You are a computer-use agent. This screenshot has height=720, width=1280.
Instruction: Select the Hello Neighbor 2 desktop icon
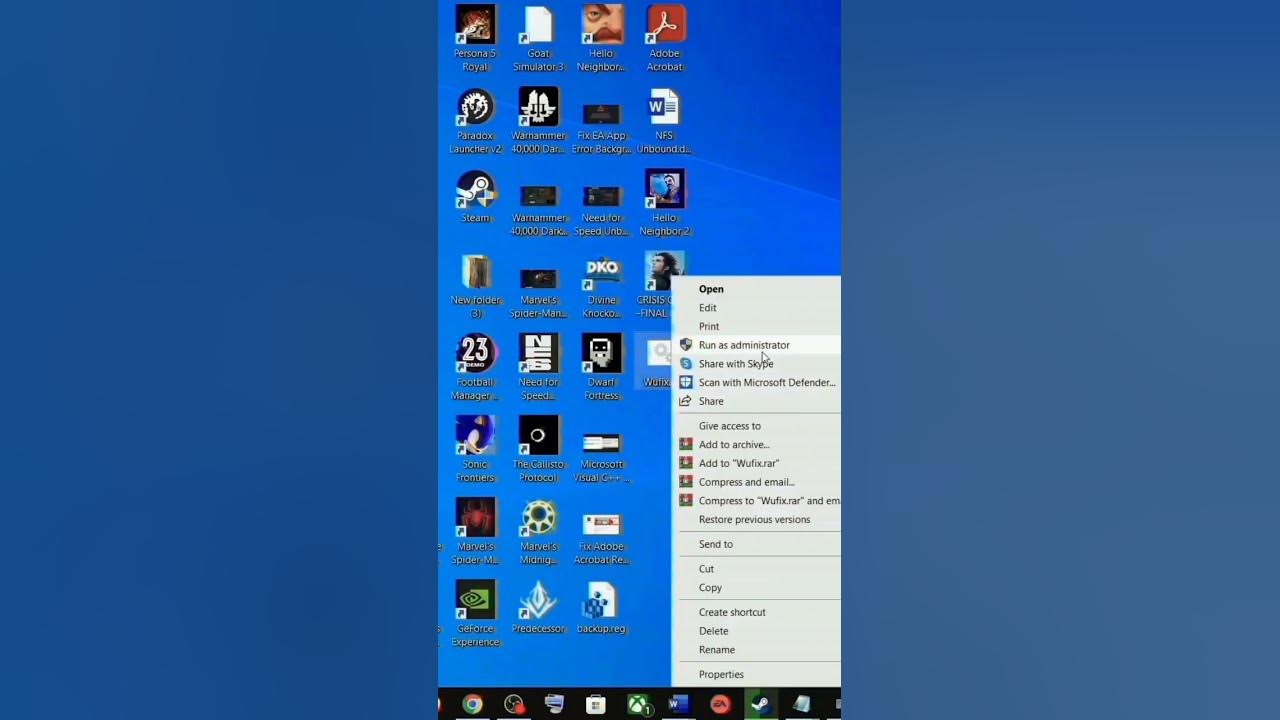665,203
